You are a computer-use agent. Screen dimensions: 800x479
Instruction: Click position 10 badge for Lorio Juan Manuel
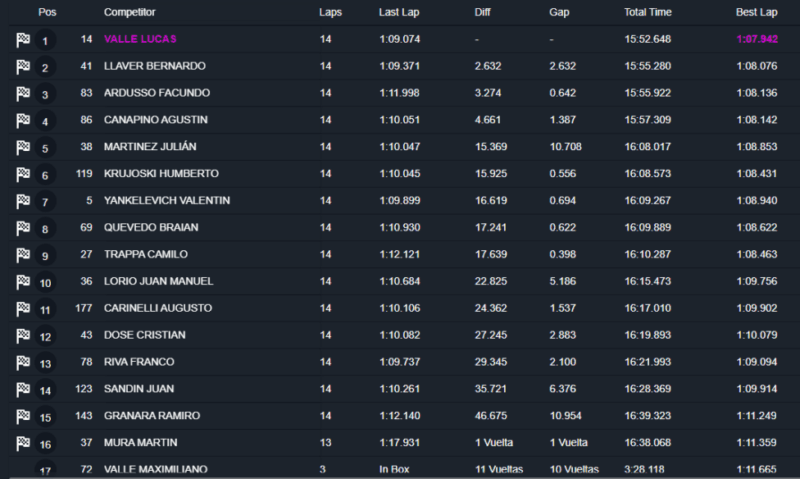point(45,283)
